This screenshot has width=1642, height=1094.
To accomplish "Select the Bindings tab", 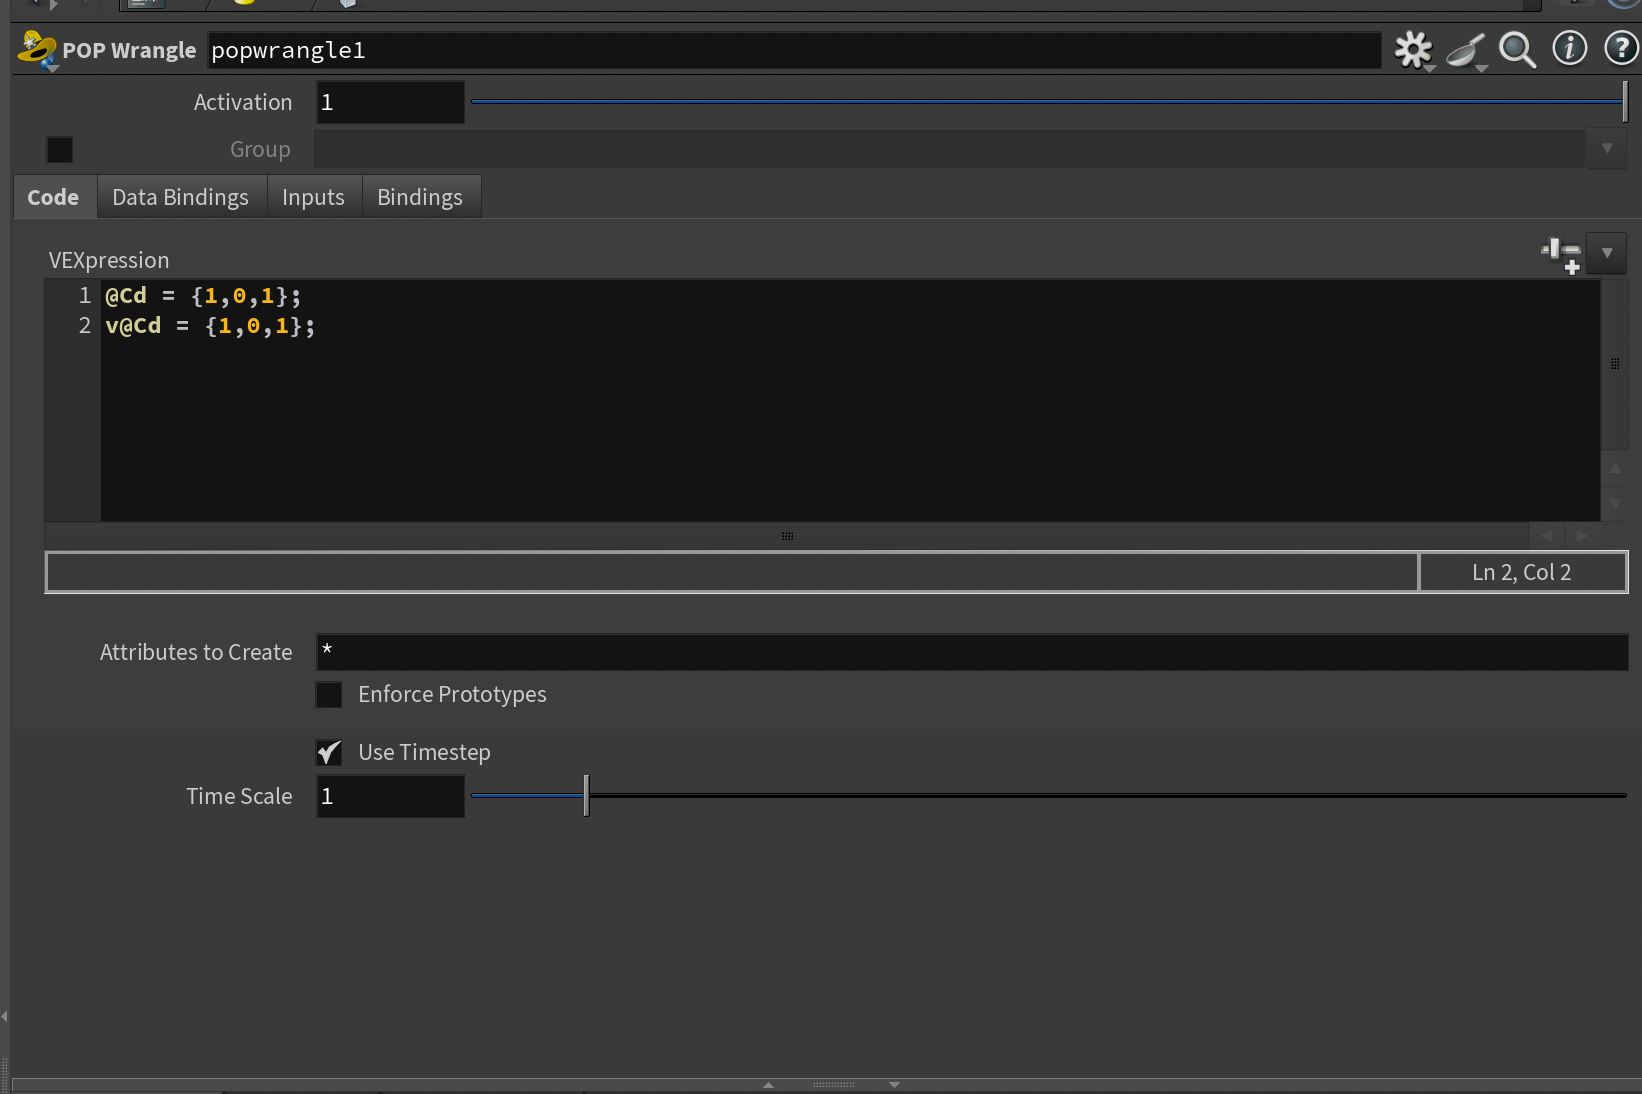I will pos(419,197).
